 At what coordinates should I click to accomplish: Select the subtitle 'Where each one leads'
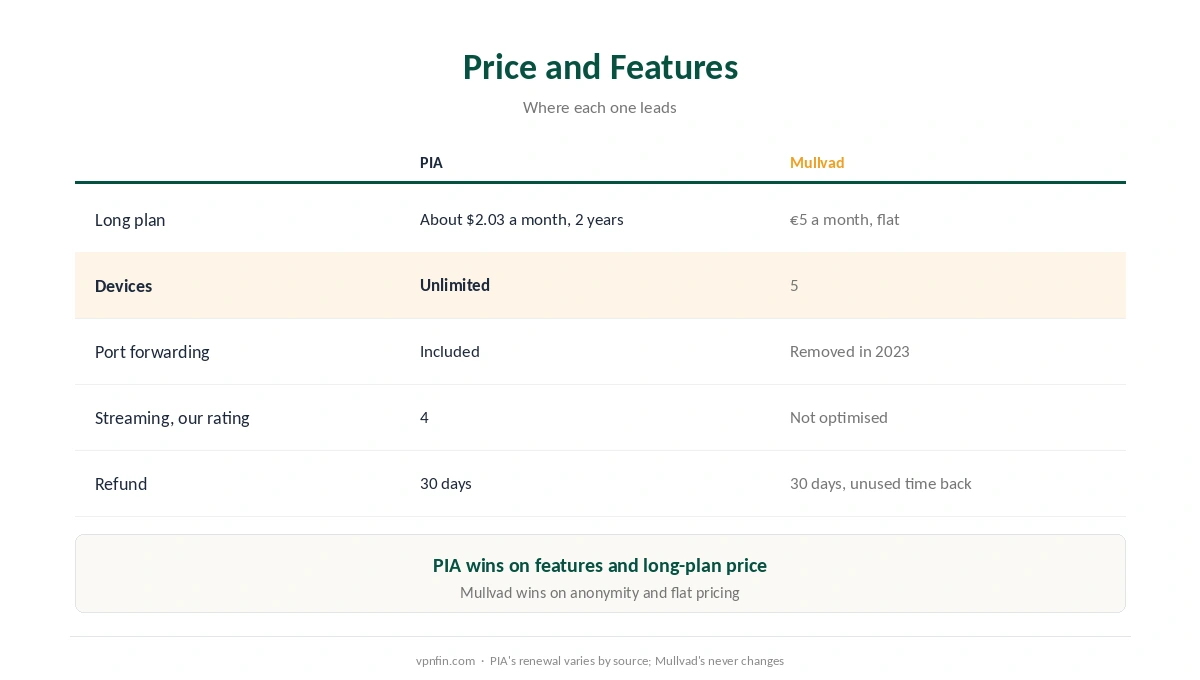click(x=600, y=108)
